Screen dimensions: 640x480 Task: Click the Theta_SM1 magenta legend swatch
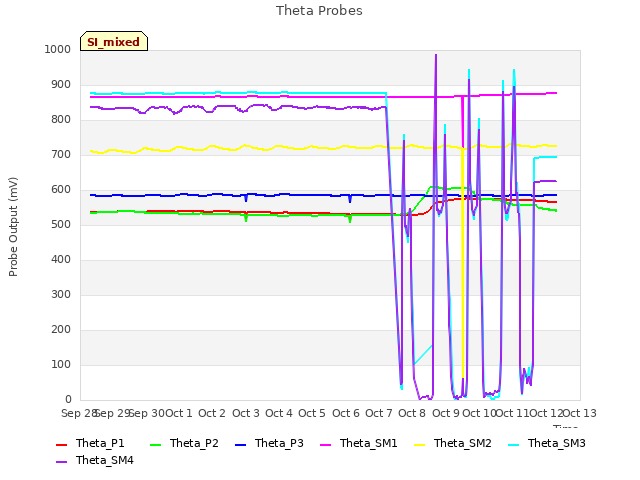coord(325,444)
